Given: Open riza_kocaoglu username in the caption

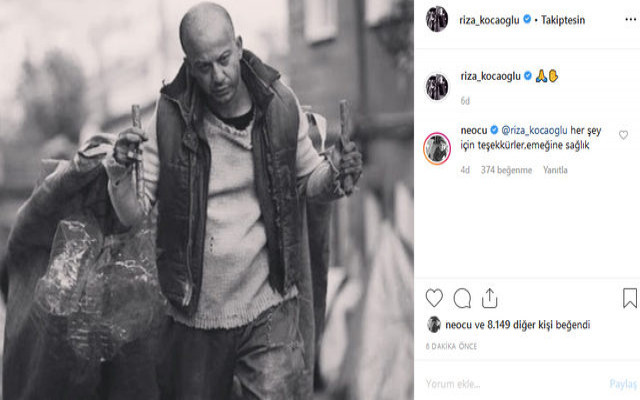Looking at the screenshot, I should 491,76.
